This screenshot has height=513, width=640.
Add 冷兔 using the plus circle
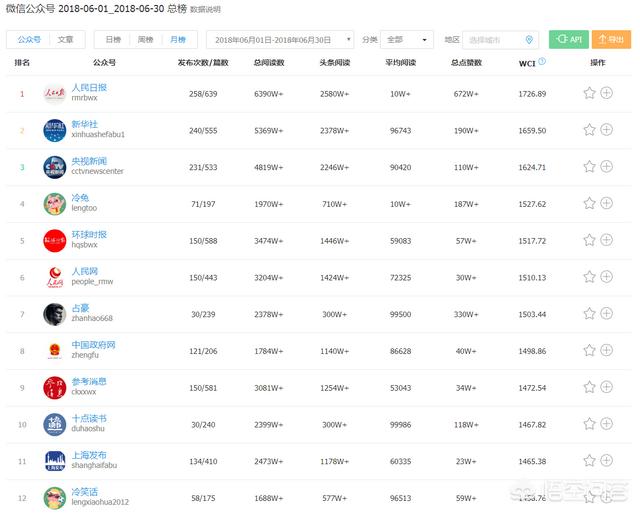[x=607, y=203]
